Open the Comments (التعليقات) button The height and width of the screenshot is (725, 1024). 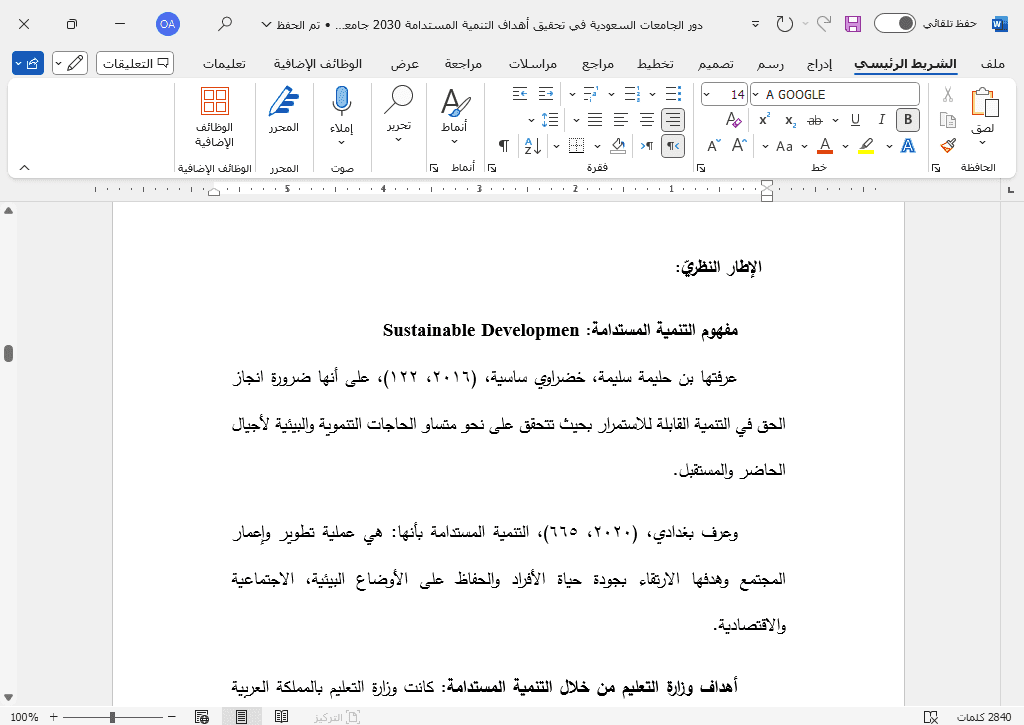(135, 63)
